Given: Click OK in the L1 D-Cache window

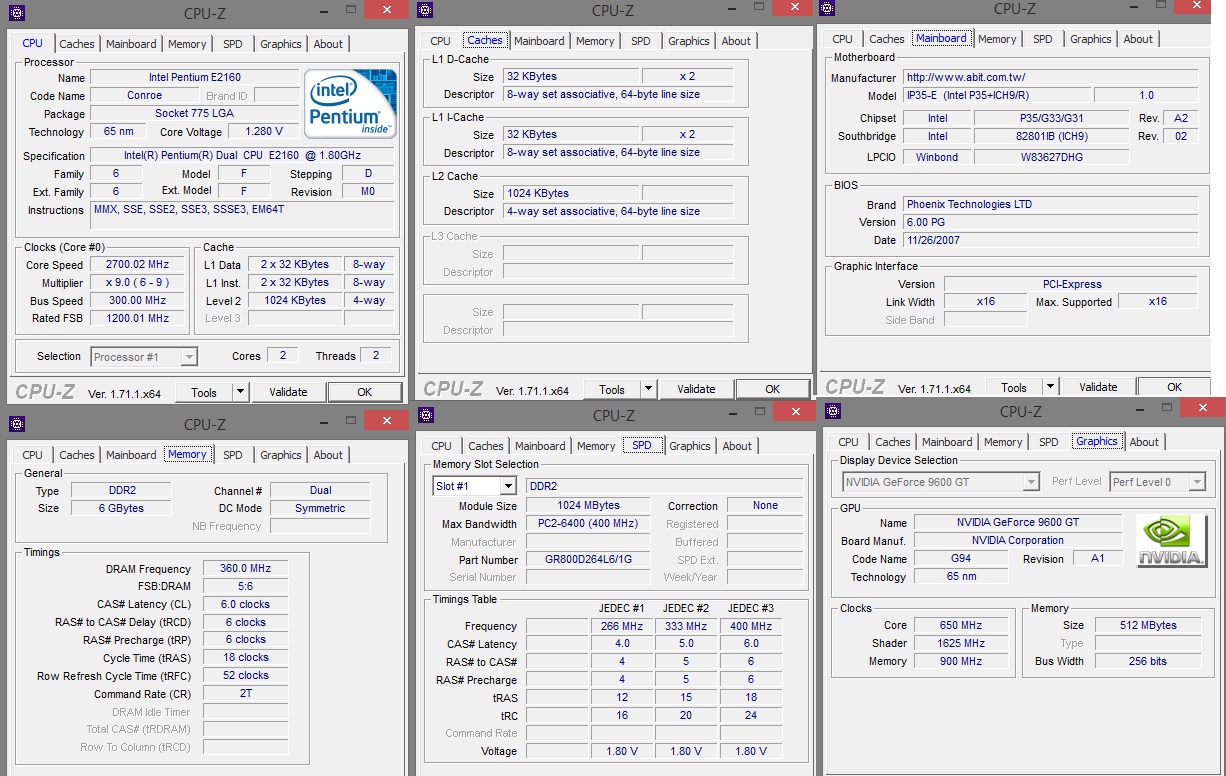Looking at the screenshot, I should tap(773, 389).
